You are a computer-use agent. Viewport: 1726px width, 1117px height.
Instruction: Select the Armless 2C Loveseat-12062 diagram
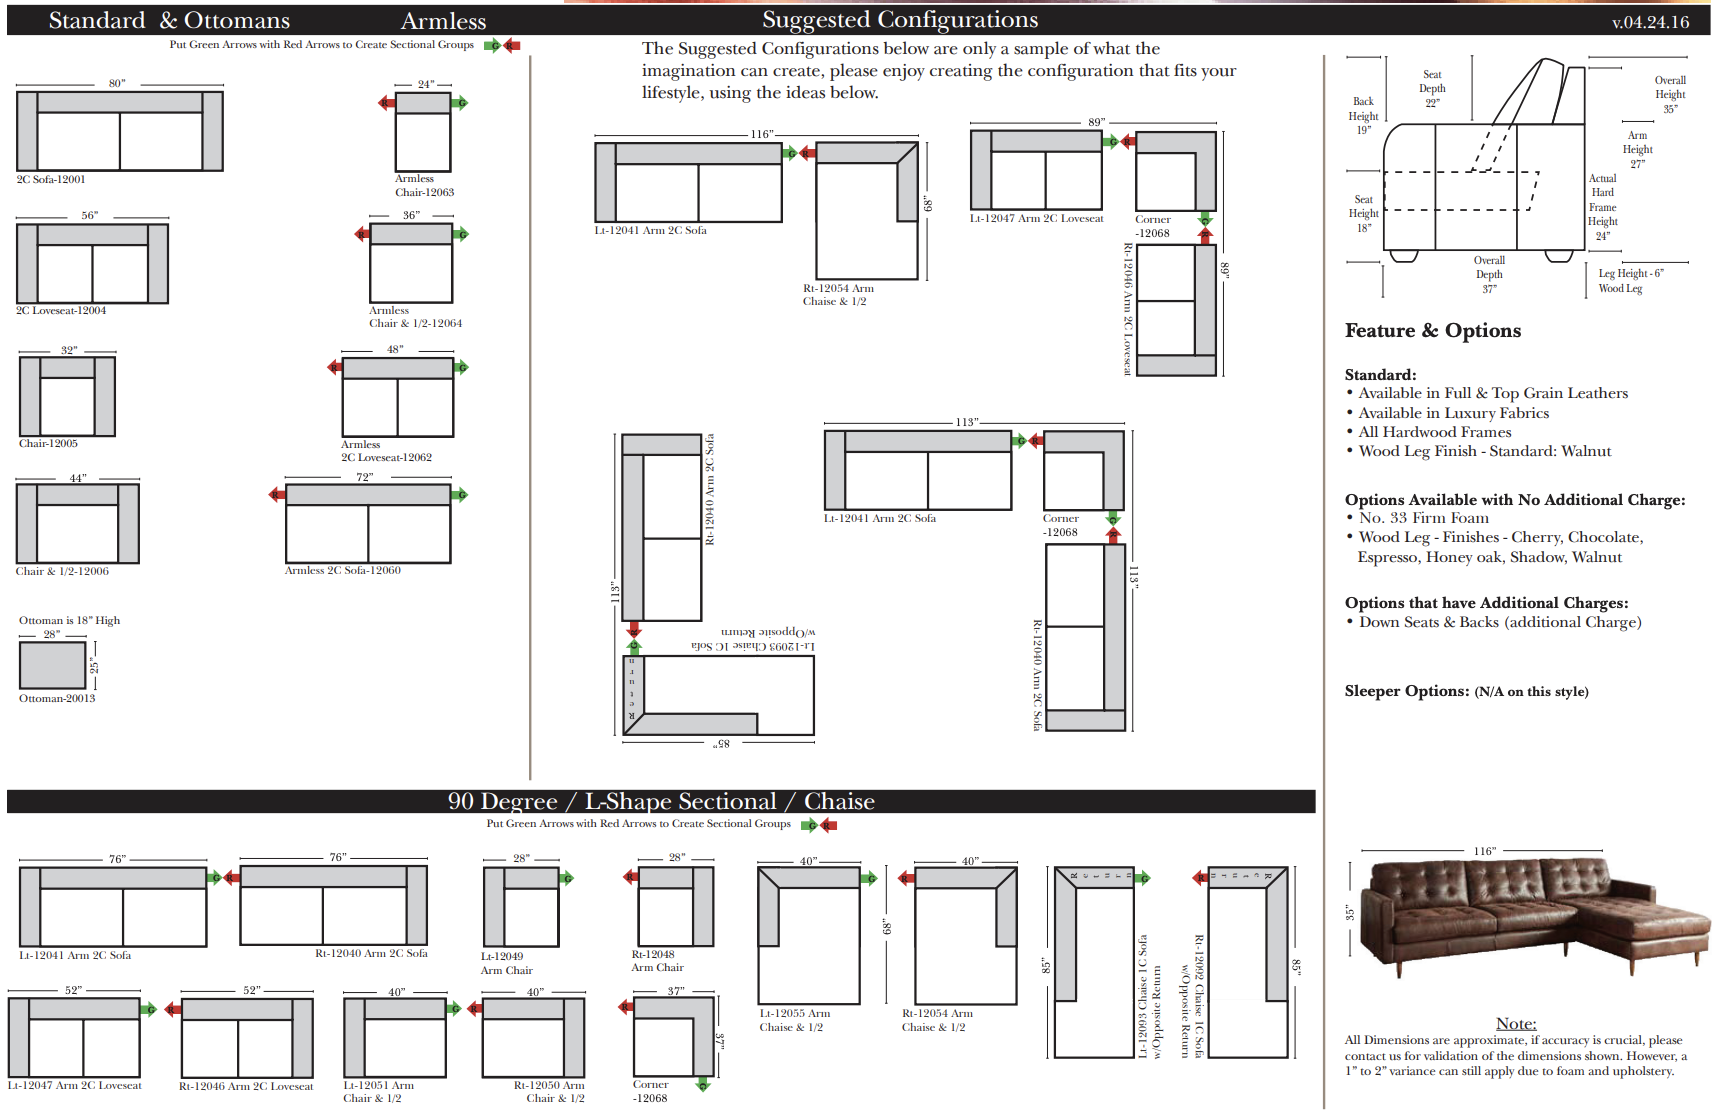coord(398,397)
